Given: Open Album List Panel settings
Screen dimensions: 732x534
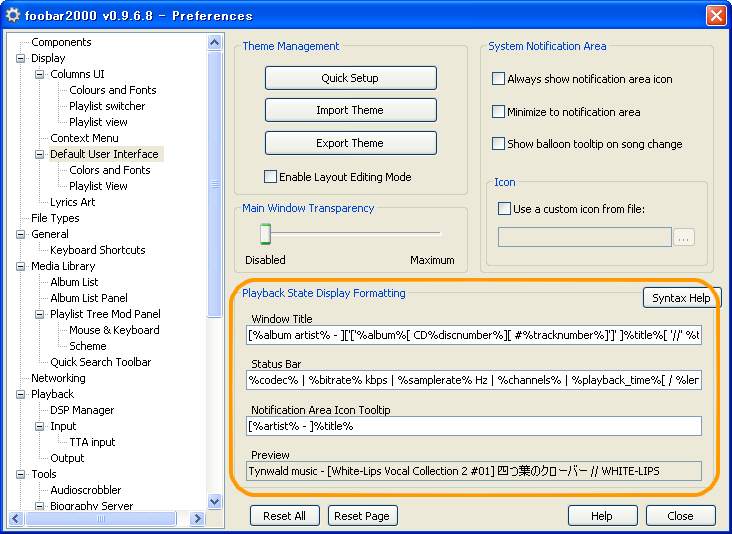Looking at the screenshot, I should (89, 298).
